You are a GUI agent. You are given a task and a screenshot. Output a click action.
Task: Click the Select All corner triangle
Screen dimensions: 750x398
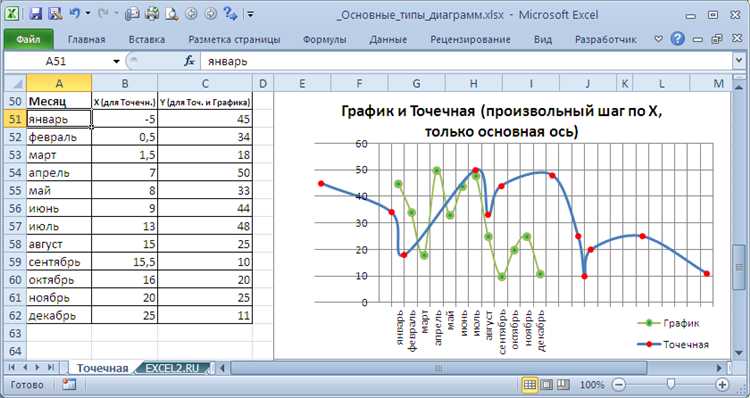[x=16, y=84]
